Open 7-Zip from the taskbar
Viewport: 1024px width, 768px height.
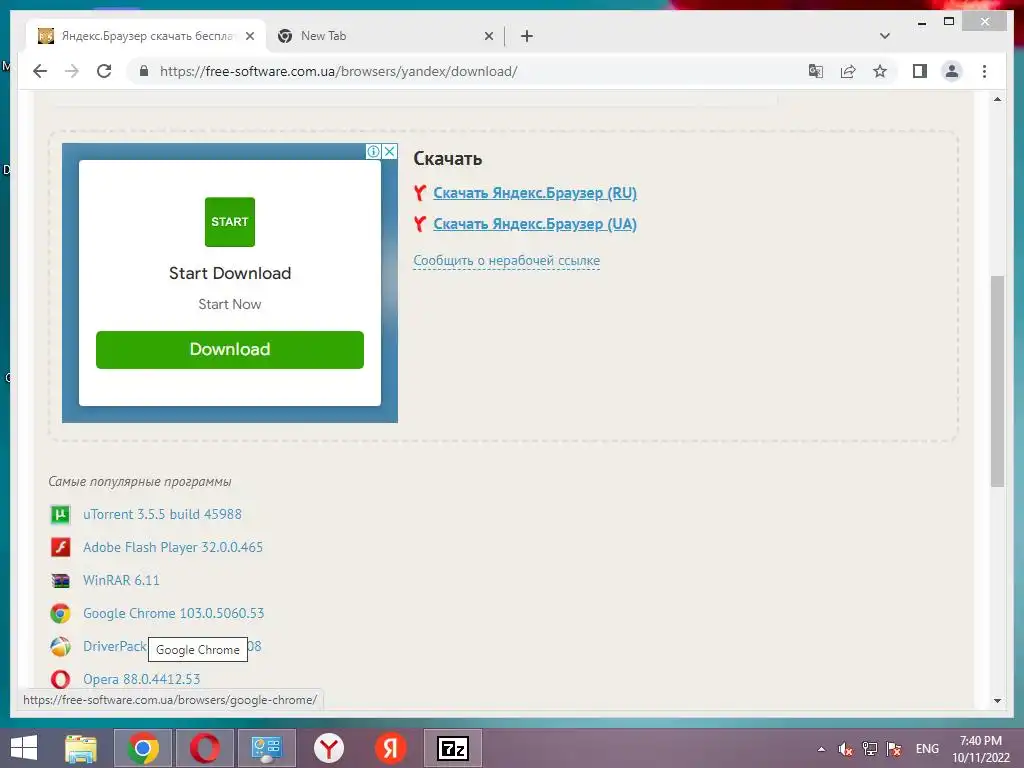coord(453,748)
